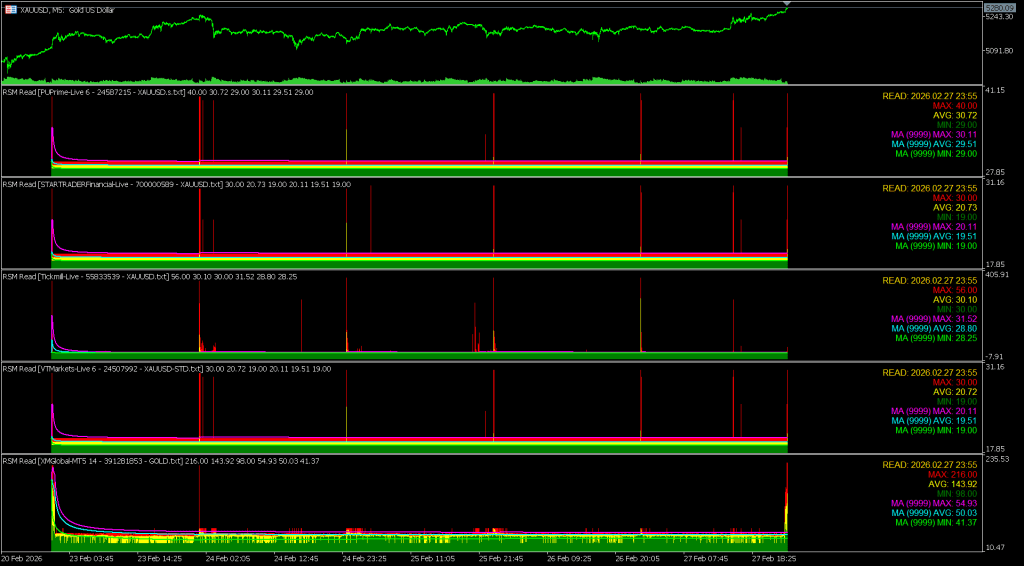This screenshot has height=566, width=1024.
Task: Click the AVG: 30.72 yellow label
Action: pos(955,115)
